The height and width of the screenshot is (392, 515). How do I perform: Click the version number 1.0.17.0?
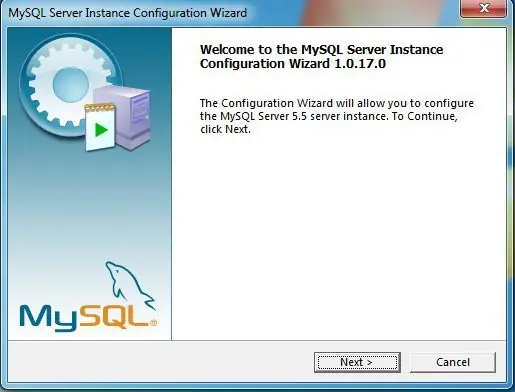(360, 63)
